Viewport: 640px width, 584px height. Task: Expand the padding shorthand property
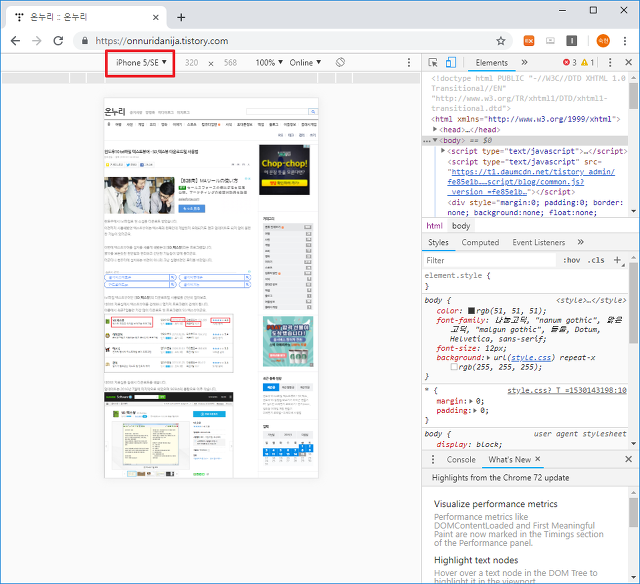point(475,411)
